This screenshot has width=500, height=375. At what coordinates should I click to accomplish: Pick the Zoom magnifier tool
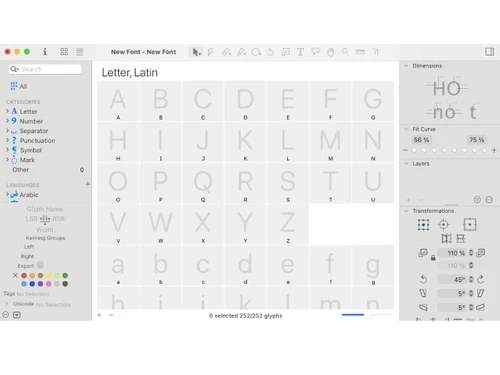click(x=345, y=52)
